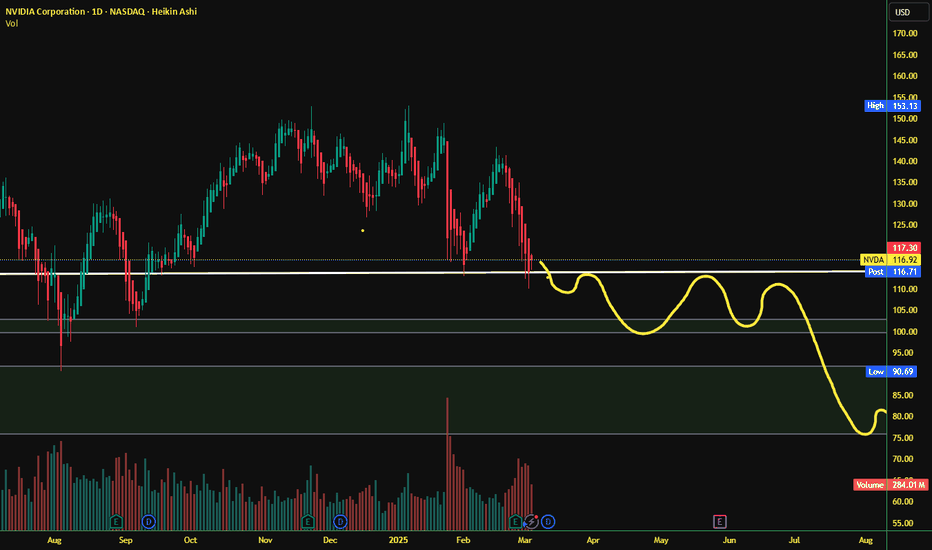Image resolution: width=932 pixels, height=550 pixels.
Task: Click the Volume 284.01 M label
Action: [890, 485]
